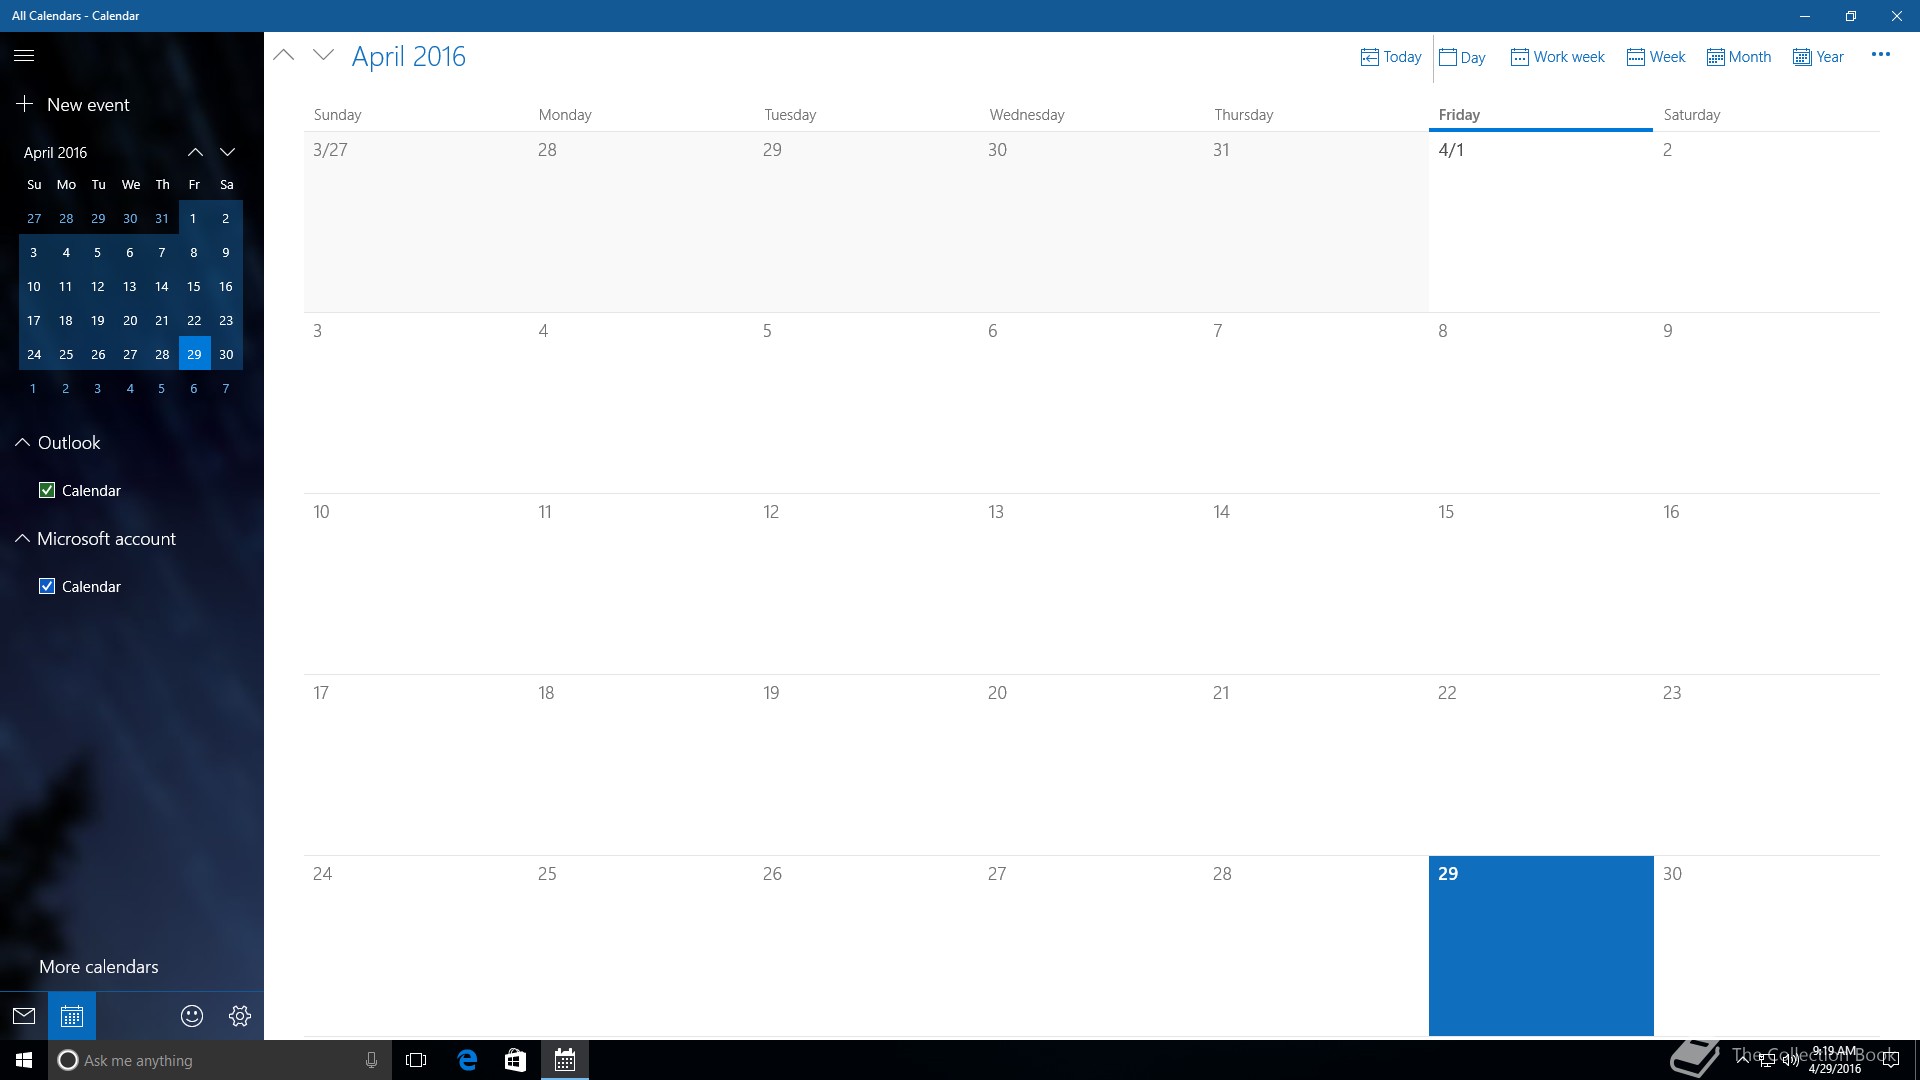Screen dimensions: 1920x1080
Task: Switch to Month view
Action: tap(1739, 57)
